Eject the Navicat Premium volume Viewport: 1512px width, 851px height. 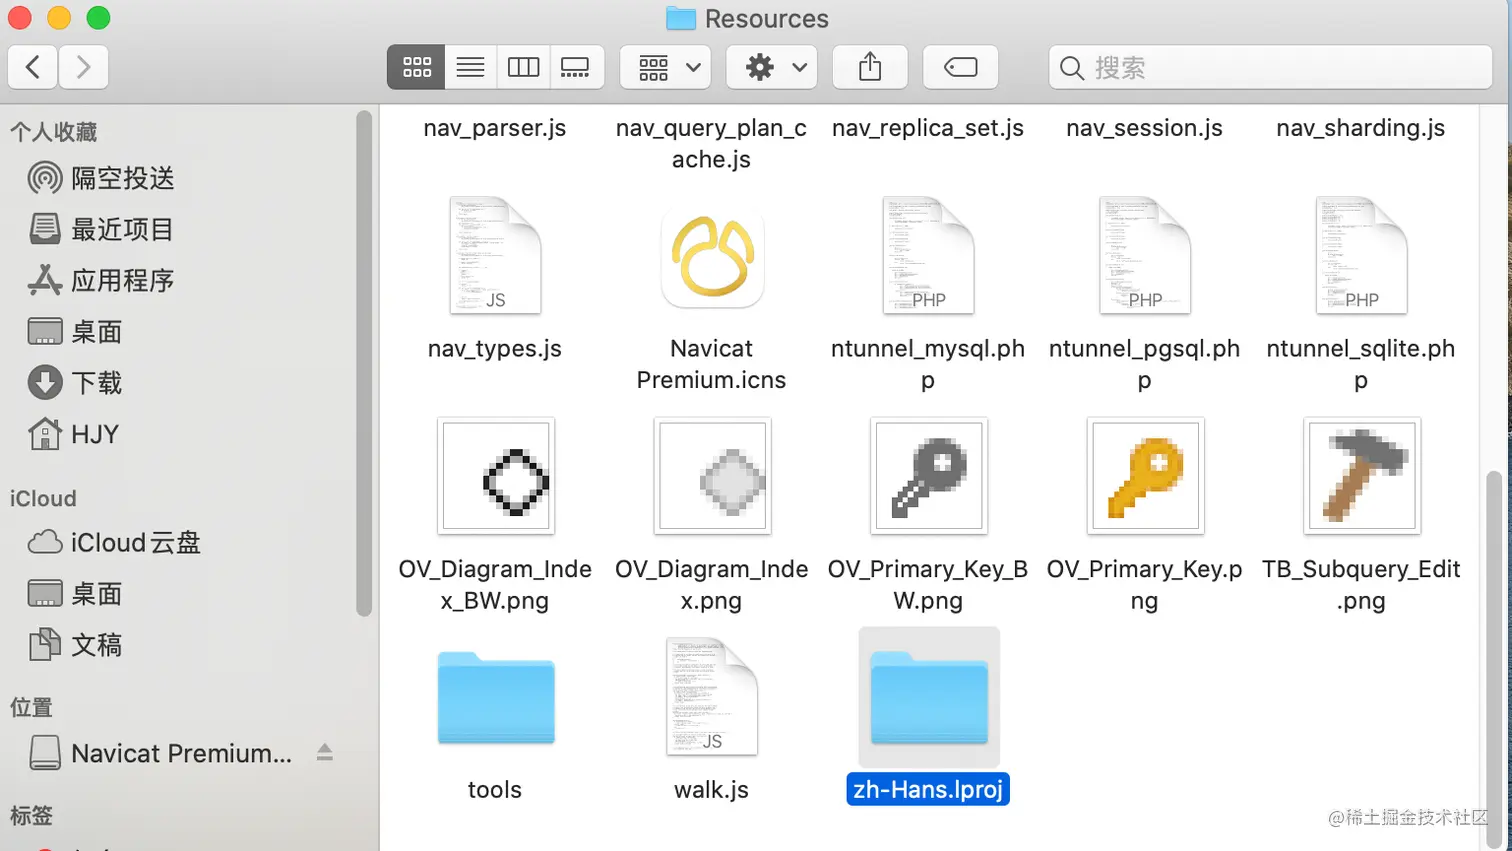[325, 753]
